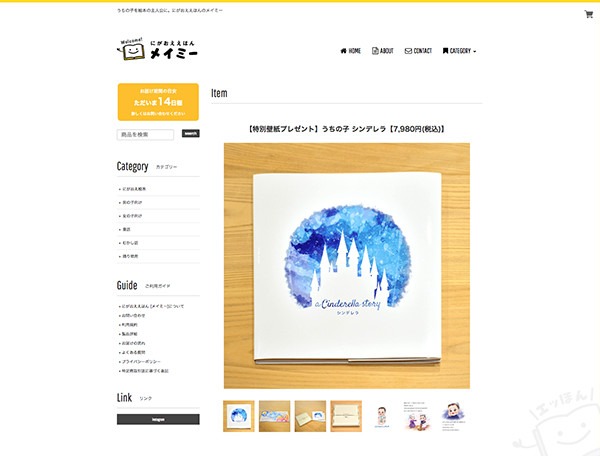The height and width of the screenshot is (456, 600).
Task: Go to HOME via house icon
Action: click(351, 51)
